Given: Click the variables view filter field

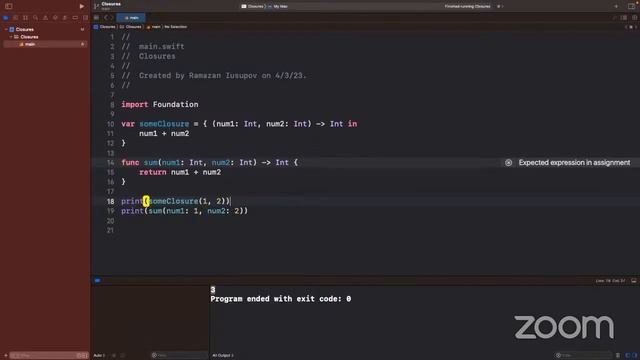Looking at the screenshot, I should click(x=179, y=356).
